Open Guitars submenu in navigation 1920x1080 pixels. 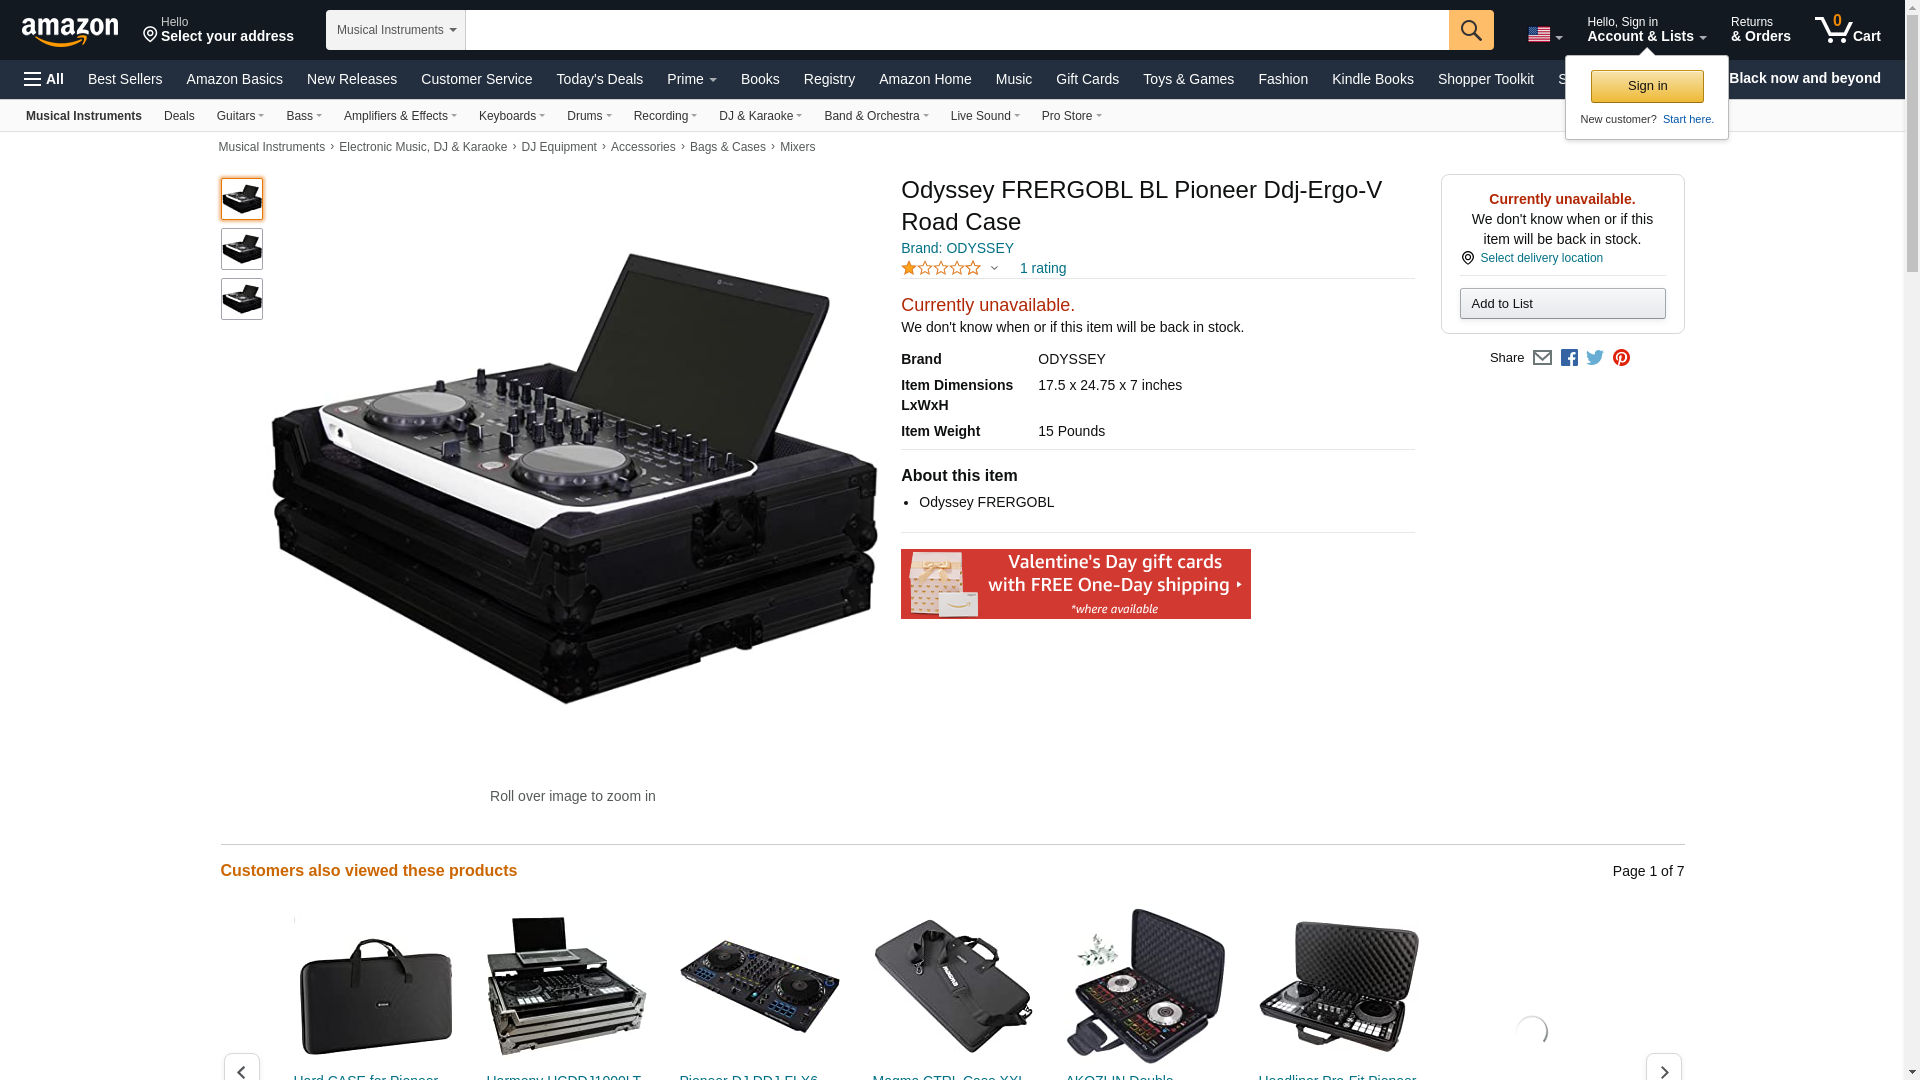(240, 116)
